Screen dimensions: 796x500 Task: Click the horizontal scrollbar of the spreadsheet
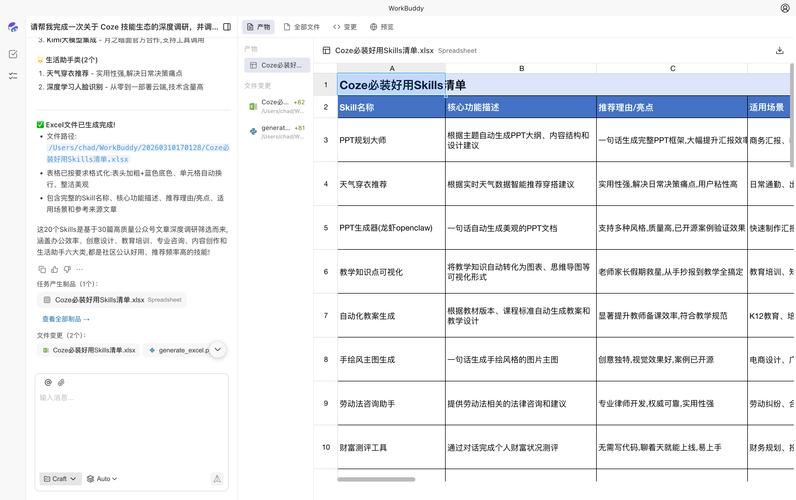tap(376, 479)
